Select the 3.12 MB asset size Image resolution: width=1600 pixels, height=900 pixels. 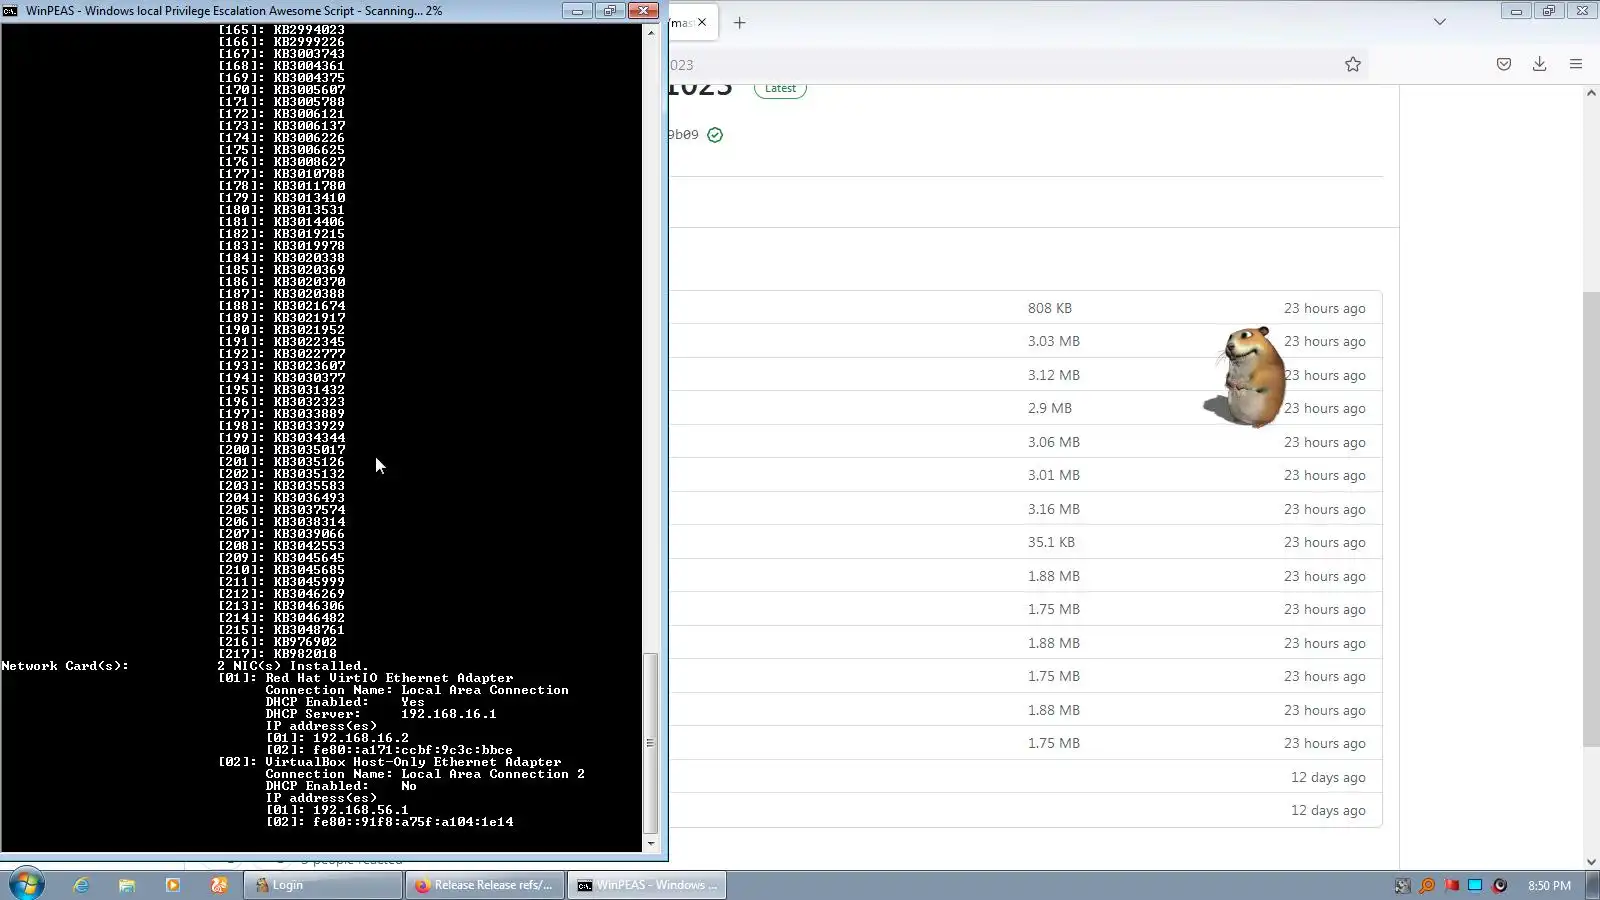coord(1053,375)
